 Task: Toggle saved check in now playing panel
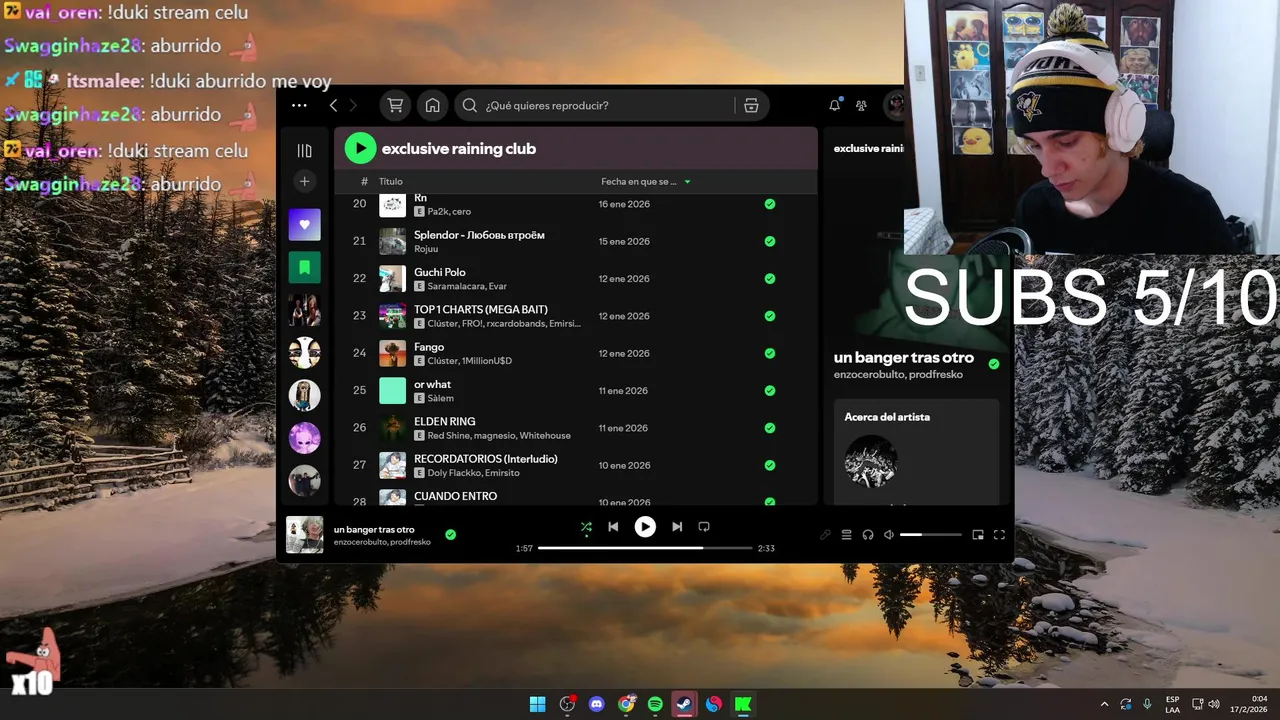click(994, 364)
